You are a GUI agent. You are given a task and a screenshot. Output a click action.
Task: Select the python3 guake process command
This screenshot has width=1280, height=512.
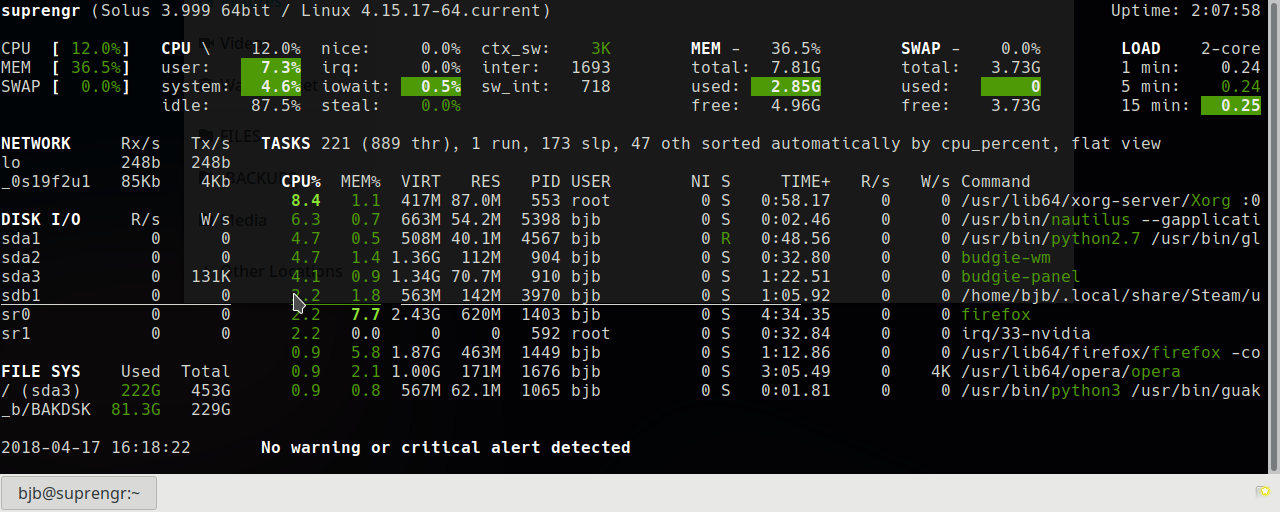(x=1111, y=390)
